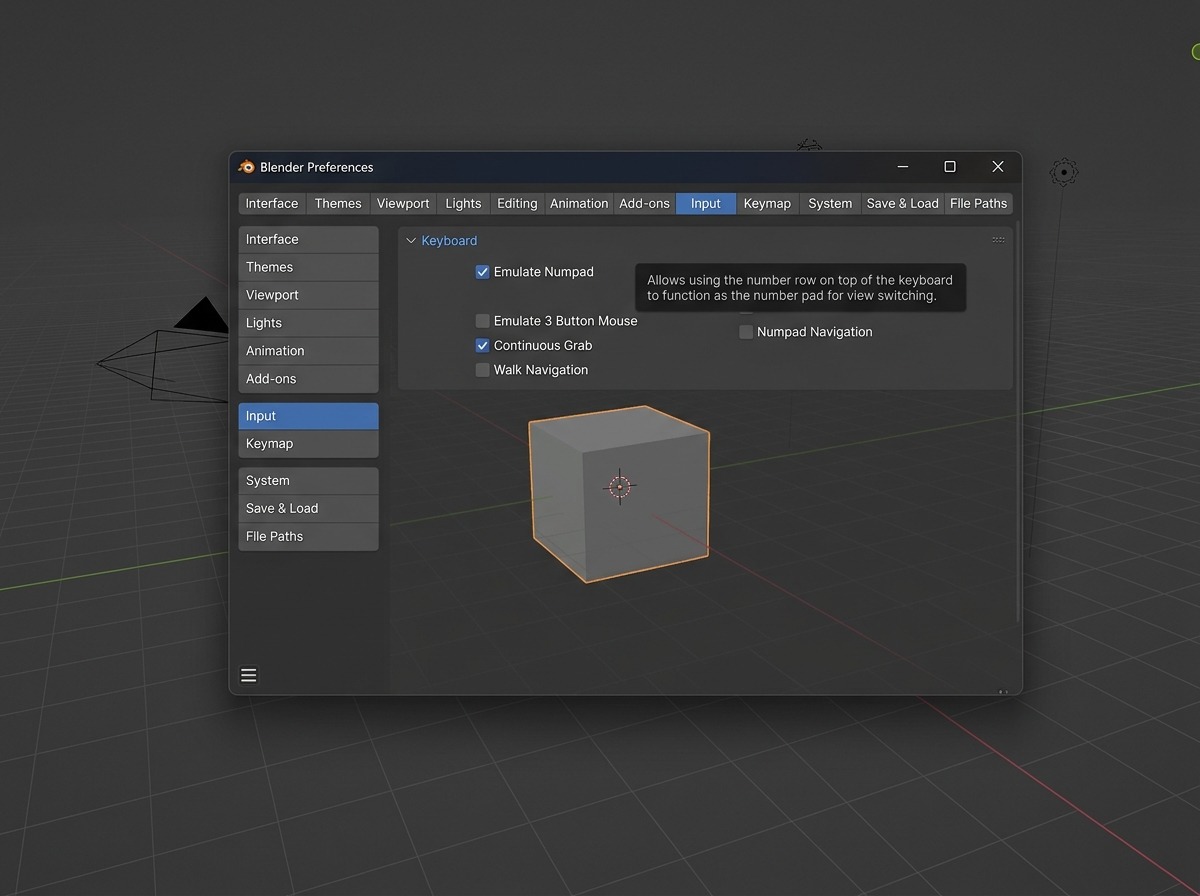Select Add-ons in the left sidebar

pyautogui.click(x=308, y=379)
